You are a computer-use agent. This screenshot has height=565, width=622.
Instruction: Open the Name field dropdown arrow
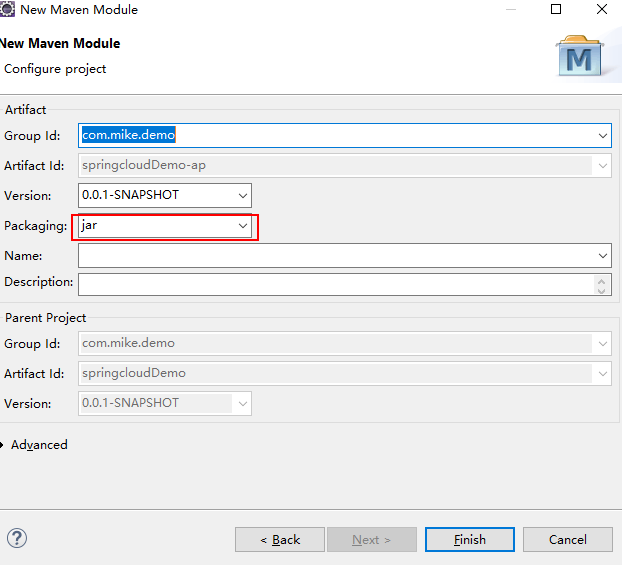point(603,256)
